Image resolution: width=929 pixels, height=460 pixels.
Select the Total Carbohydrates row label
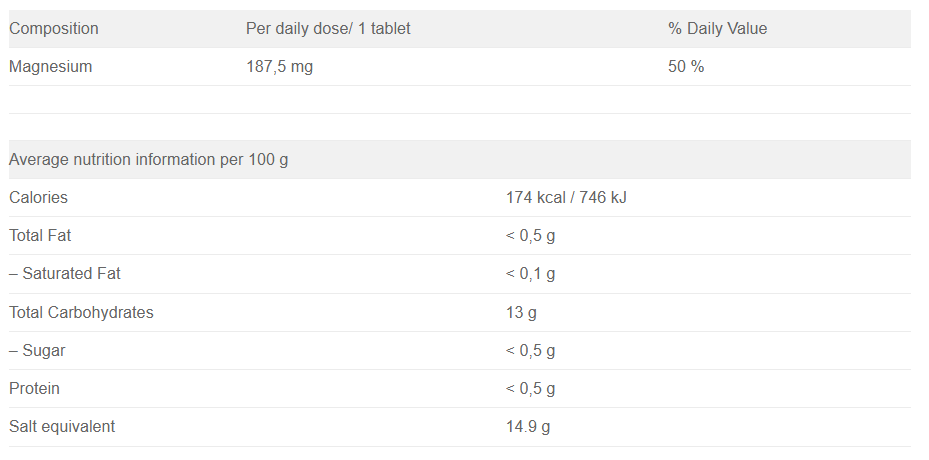point(82,312)
